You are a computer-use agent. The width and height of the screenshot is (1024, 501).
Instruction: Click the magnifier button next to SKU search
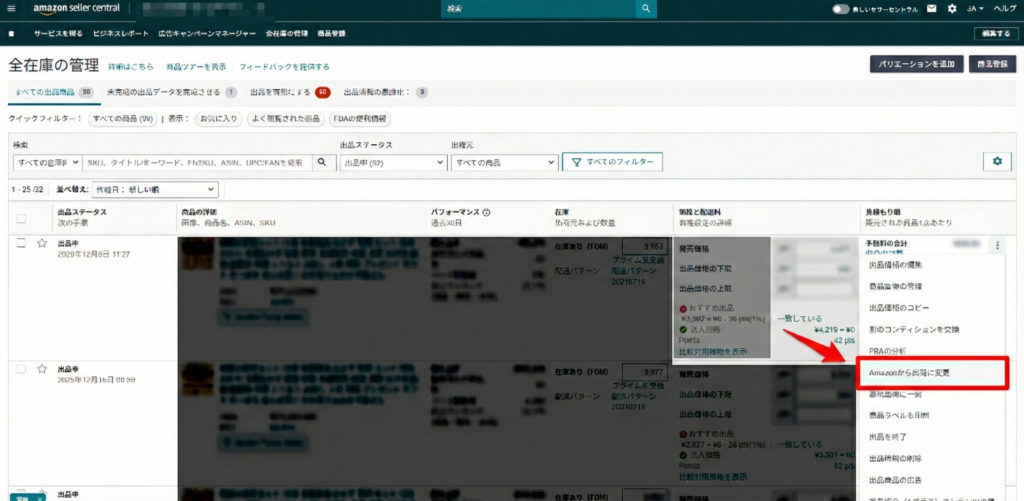pos(321,162)
